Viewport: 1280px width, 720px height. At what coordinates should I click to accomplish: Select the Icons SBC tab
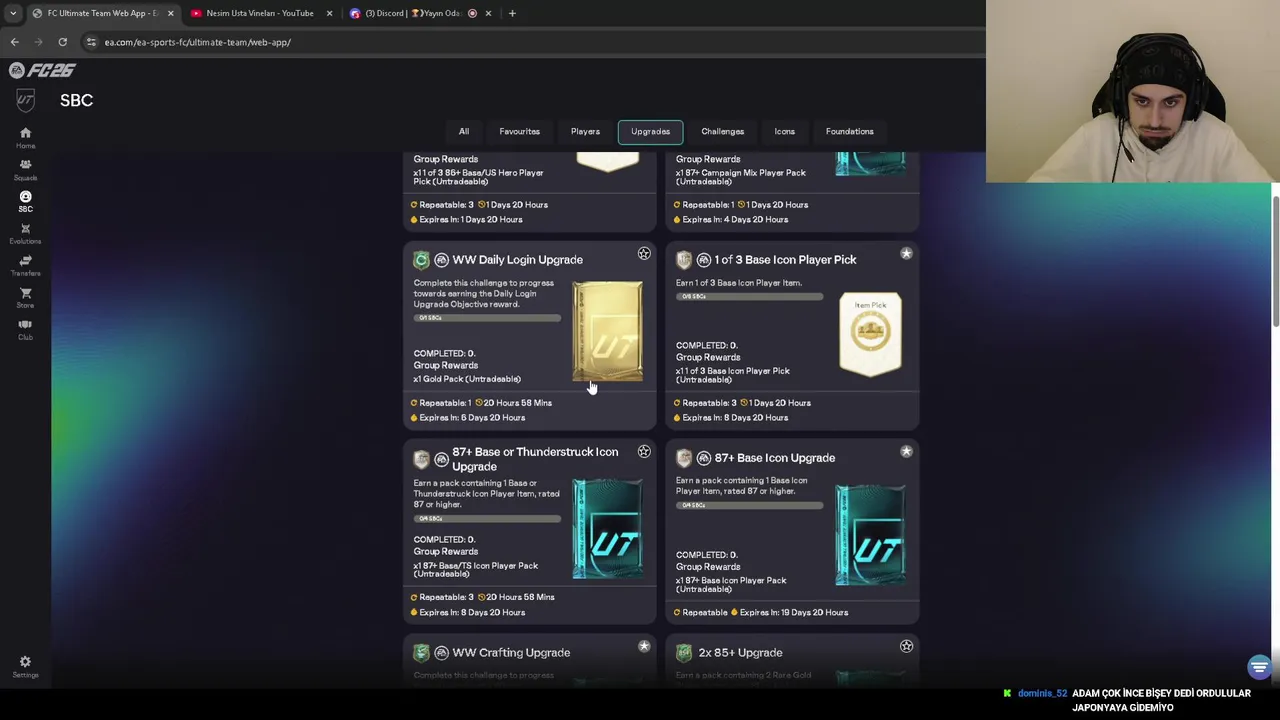pyautogui.click(x=784, y=131)
